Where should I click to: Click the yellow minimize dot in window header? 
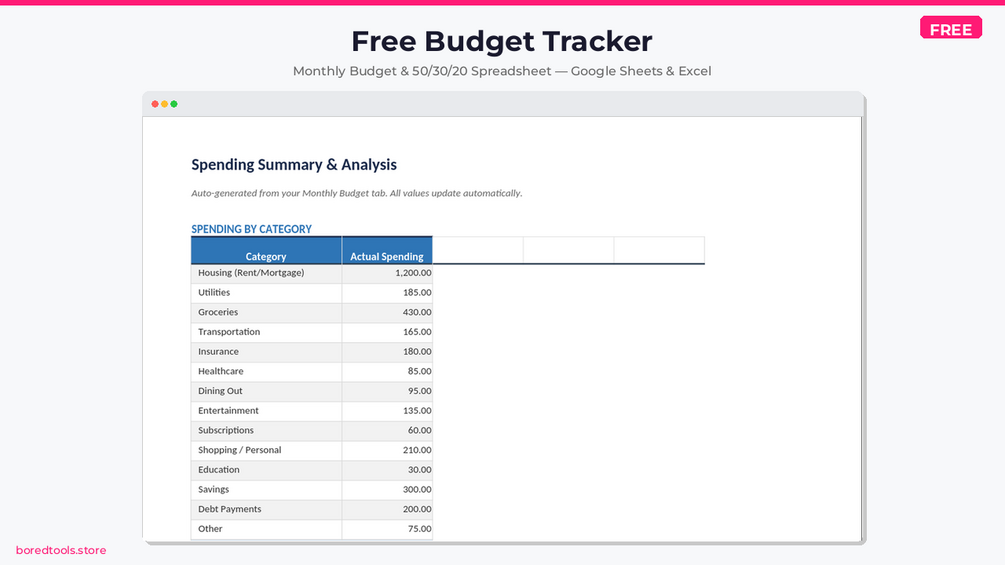[164, 104]
